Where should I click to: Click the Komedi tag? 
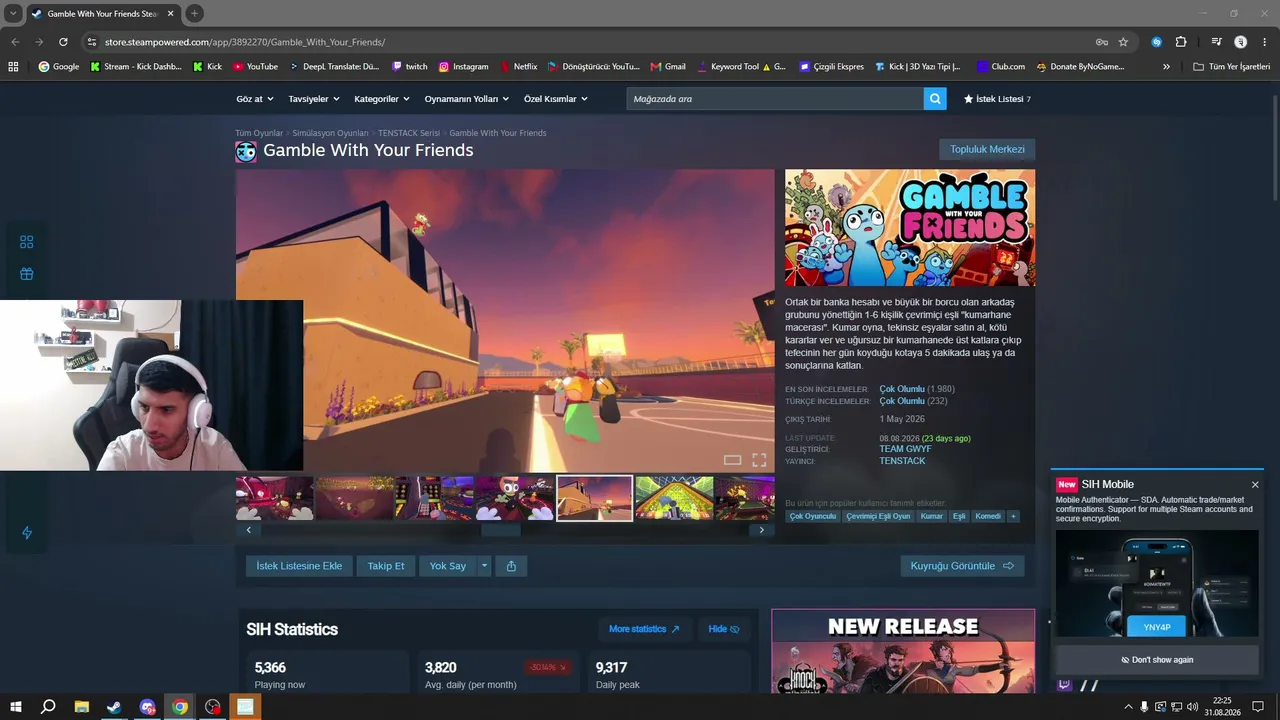988,516
